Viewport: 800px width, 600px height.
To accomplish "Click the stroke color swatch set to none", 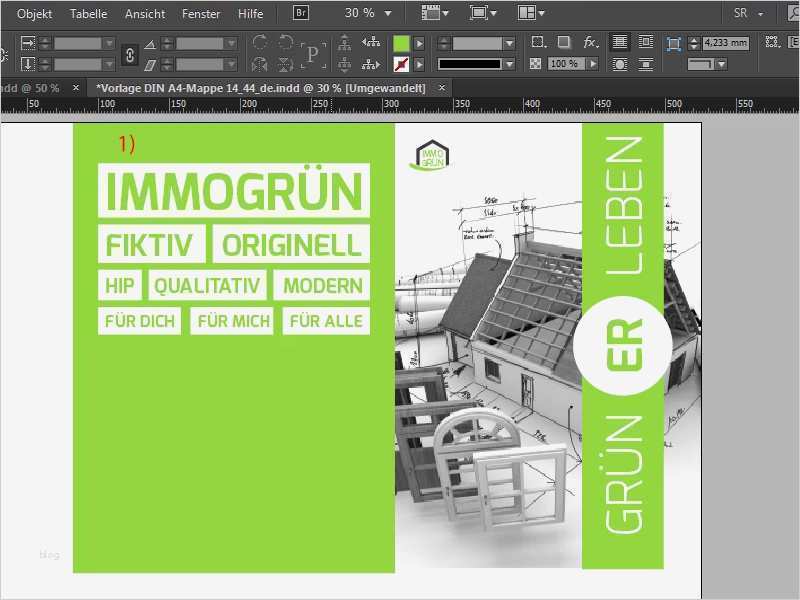I will [x=402, y=64].
